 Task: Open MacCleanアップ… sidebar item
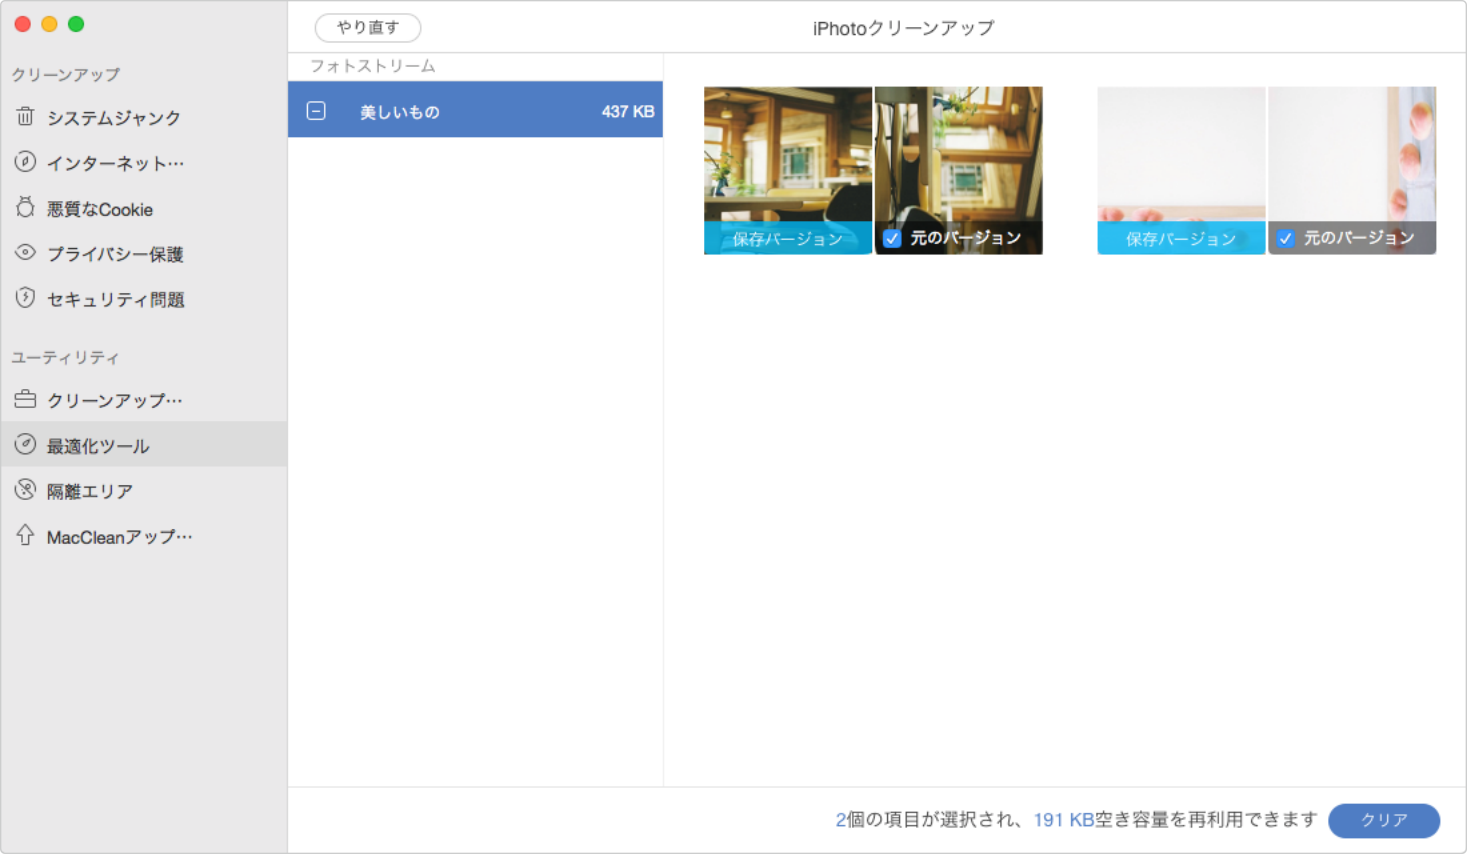[144, 535]
